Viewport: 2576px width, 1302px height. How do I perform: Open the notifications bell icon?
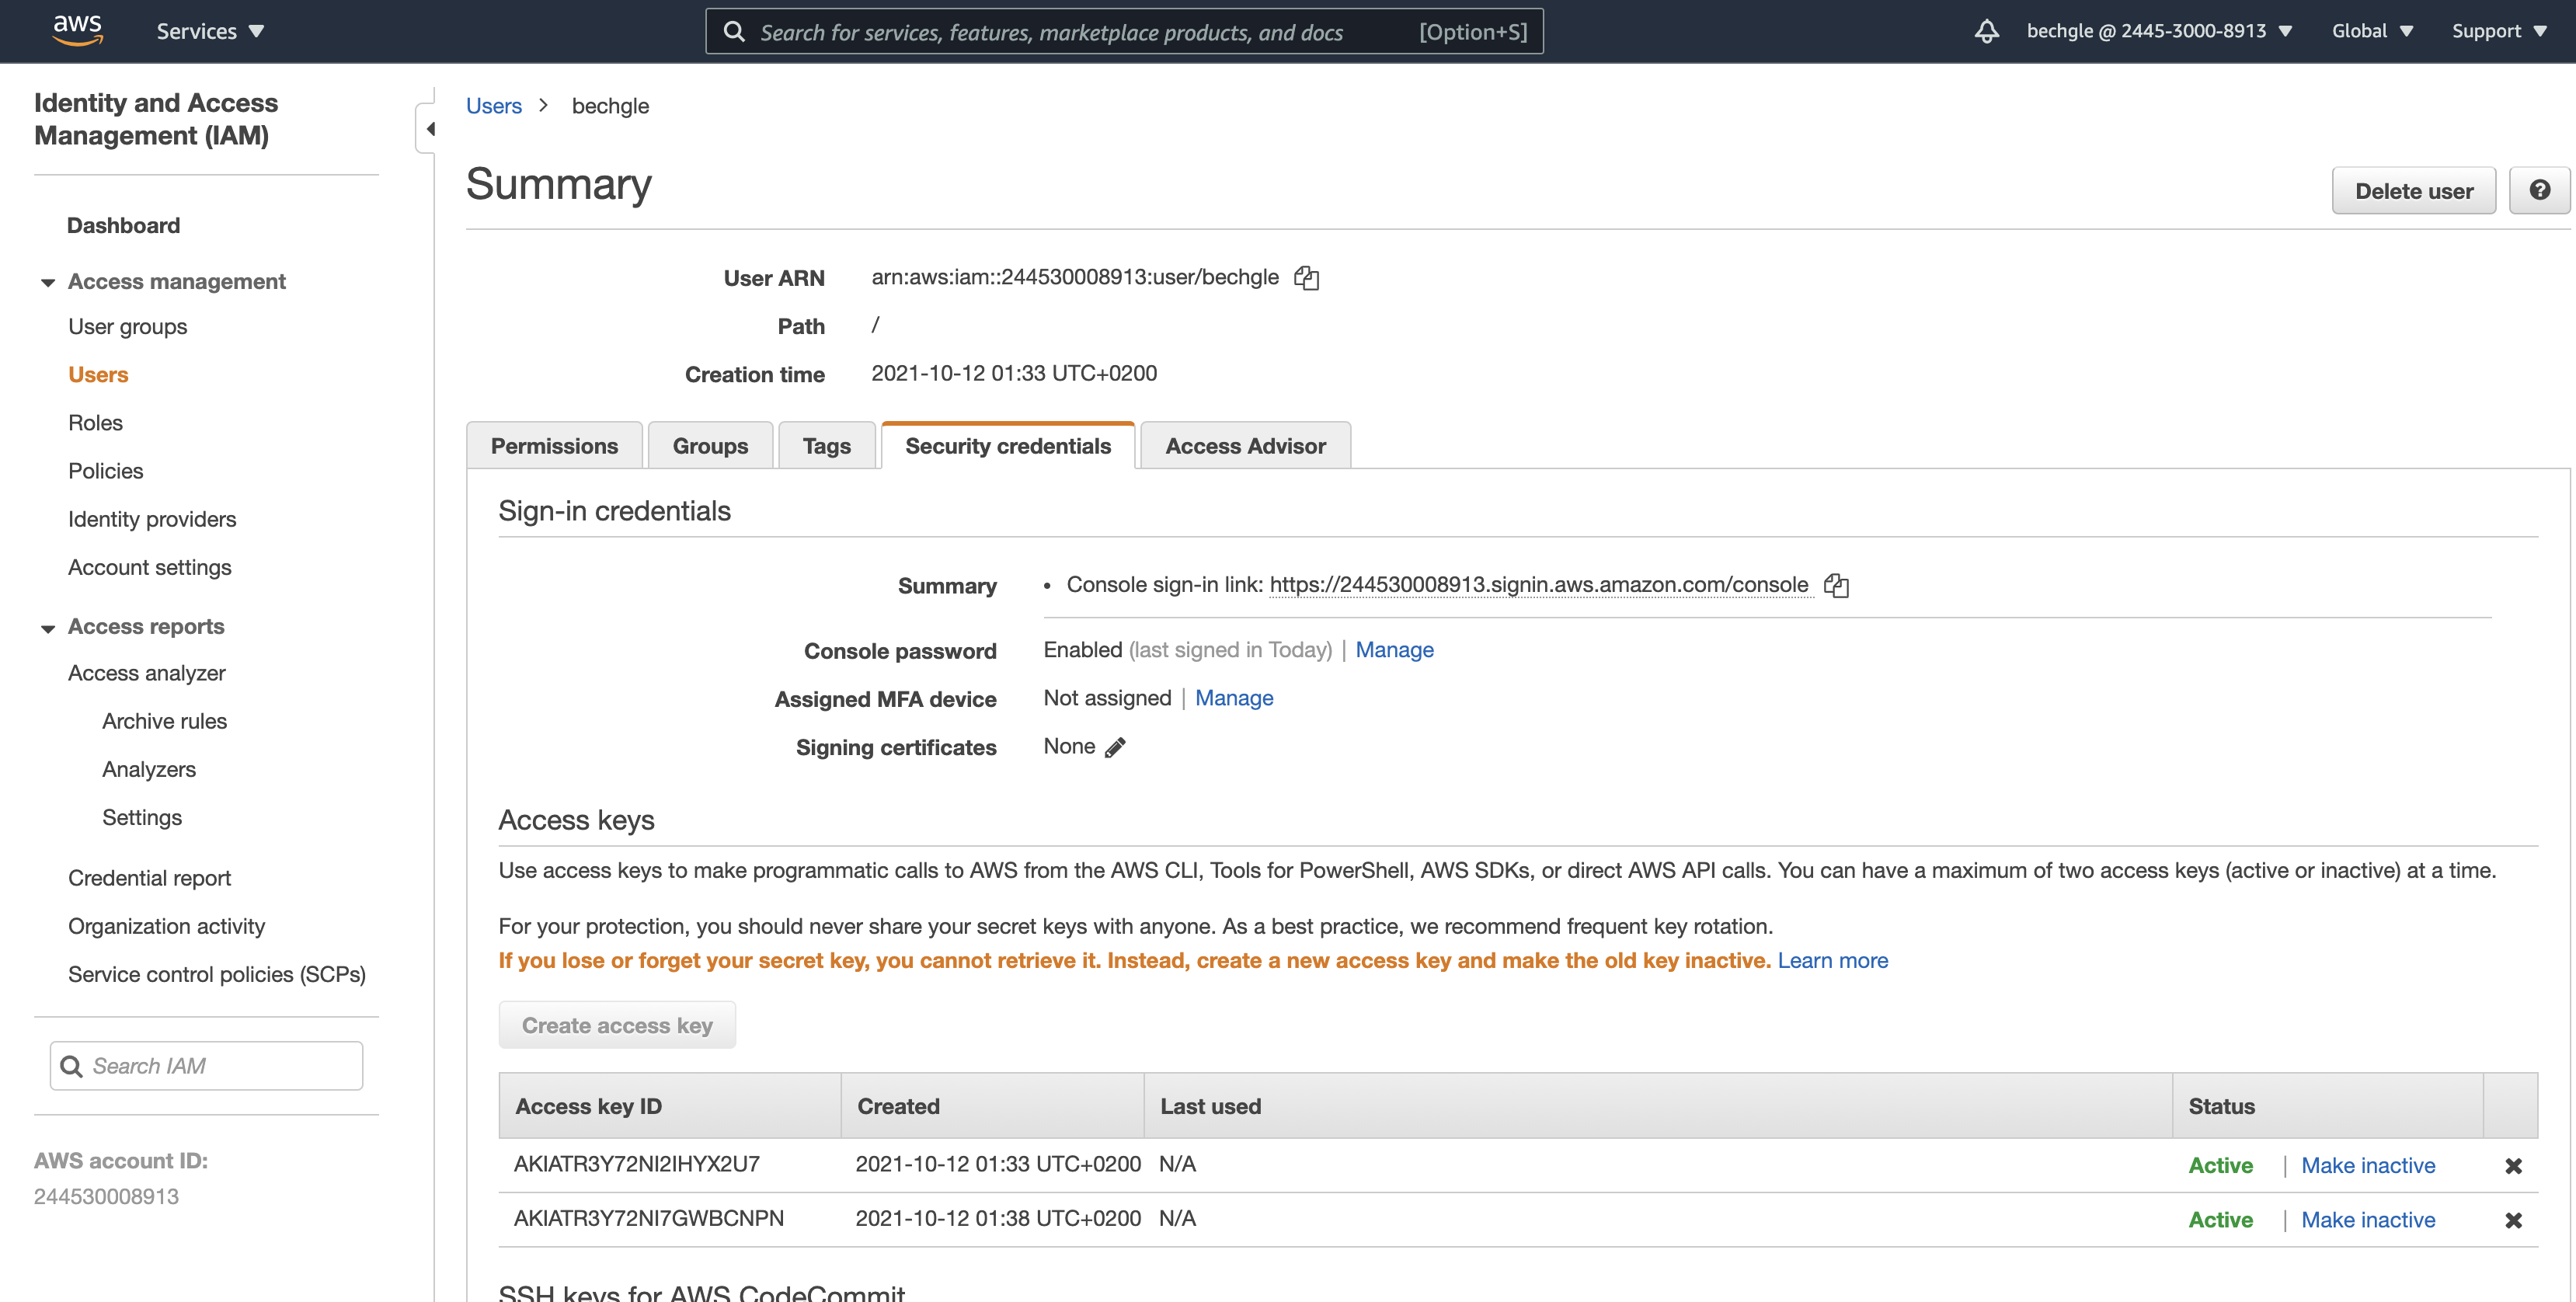click(x=1986, y=31)
